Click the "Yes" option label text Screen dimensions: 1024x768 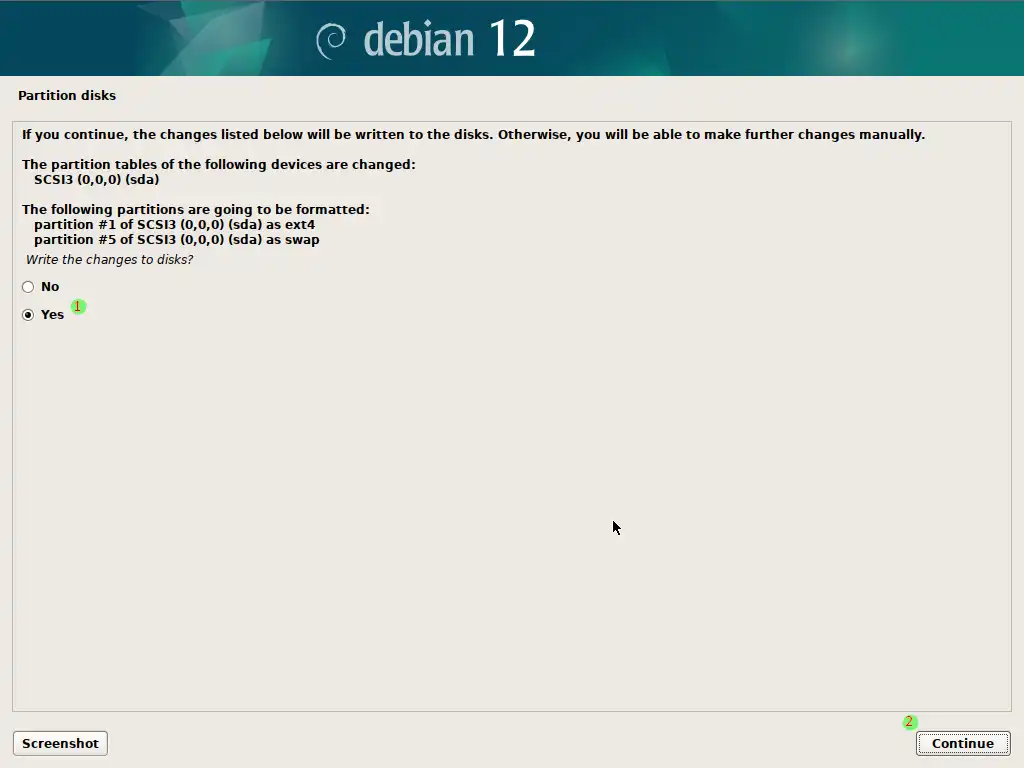(52, 315)
